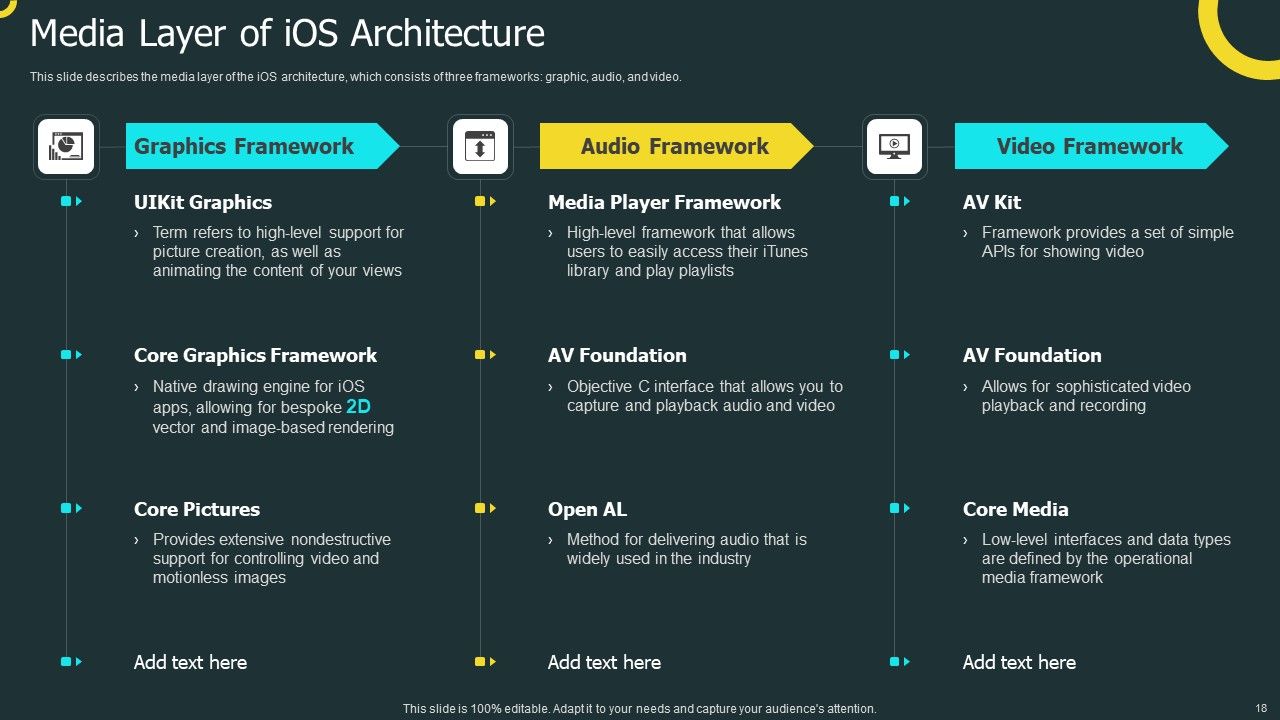Select the bullet marker beside Media Player Framework
Screen dimensions: 1280x720
[x=485, y=202]
